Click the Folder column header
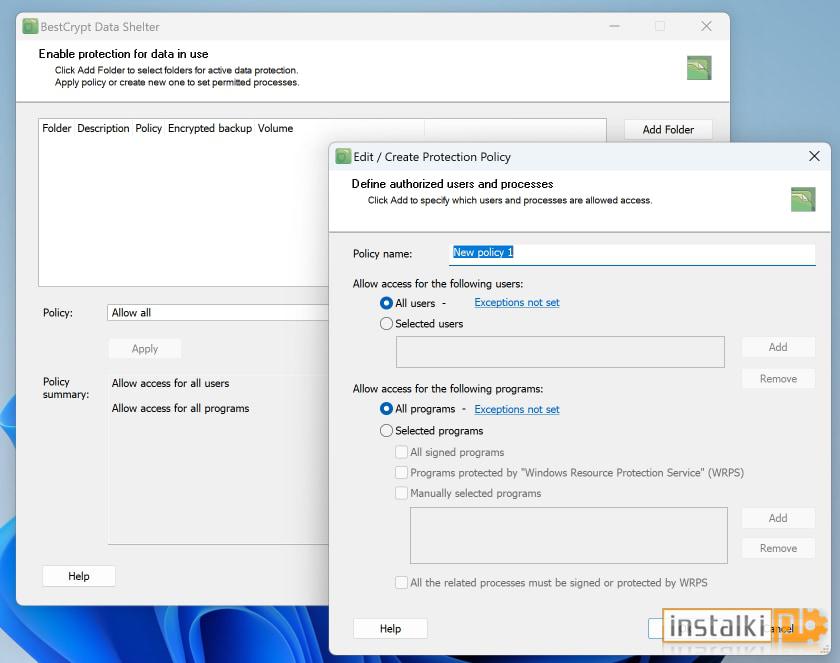Screen dimensions: 840x663 point(56,128)
